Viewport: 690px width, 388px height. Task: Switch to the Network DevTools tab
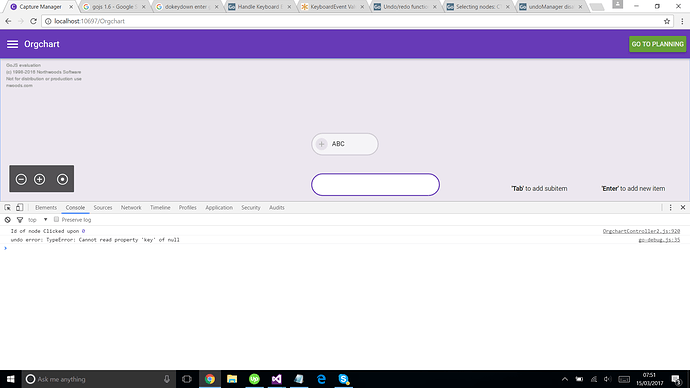tap(131, 208)
